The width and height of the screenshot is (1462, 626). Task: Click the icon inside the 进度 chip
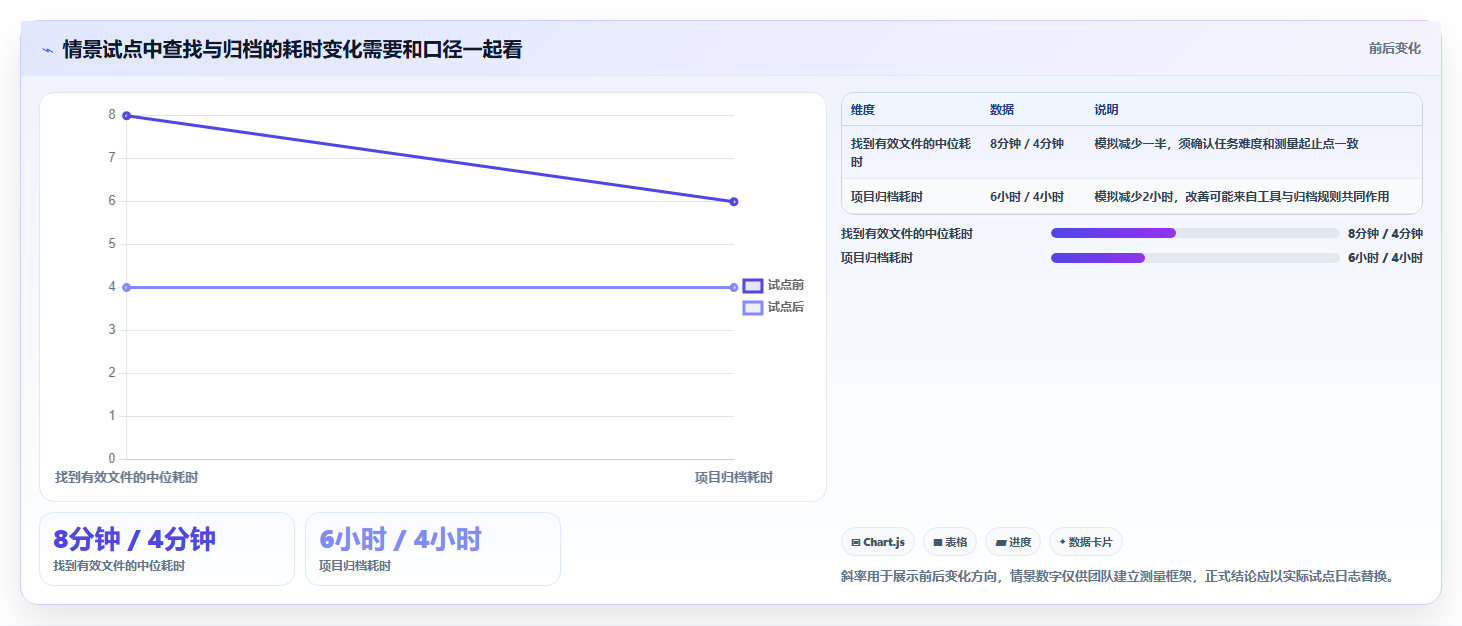(999, 542)
